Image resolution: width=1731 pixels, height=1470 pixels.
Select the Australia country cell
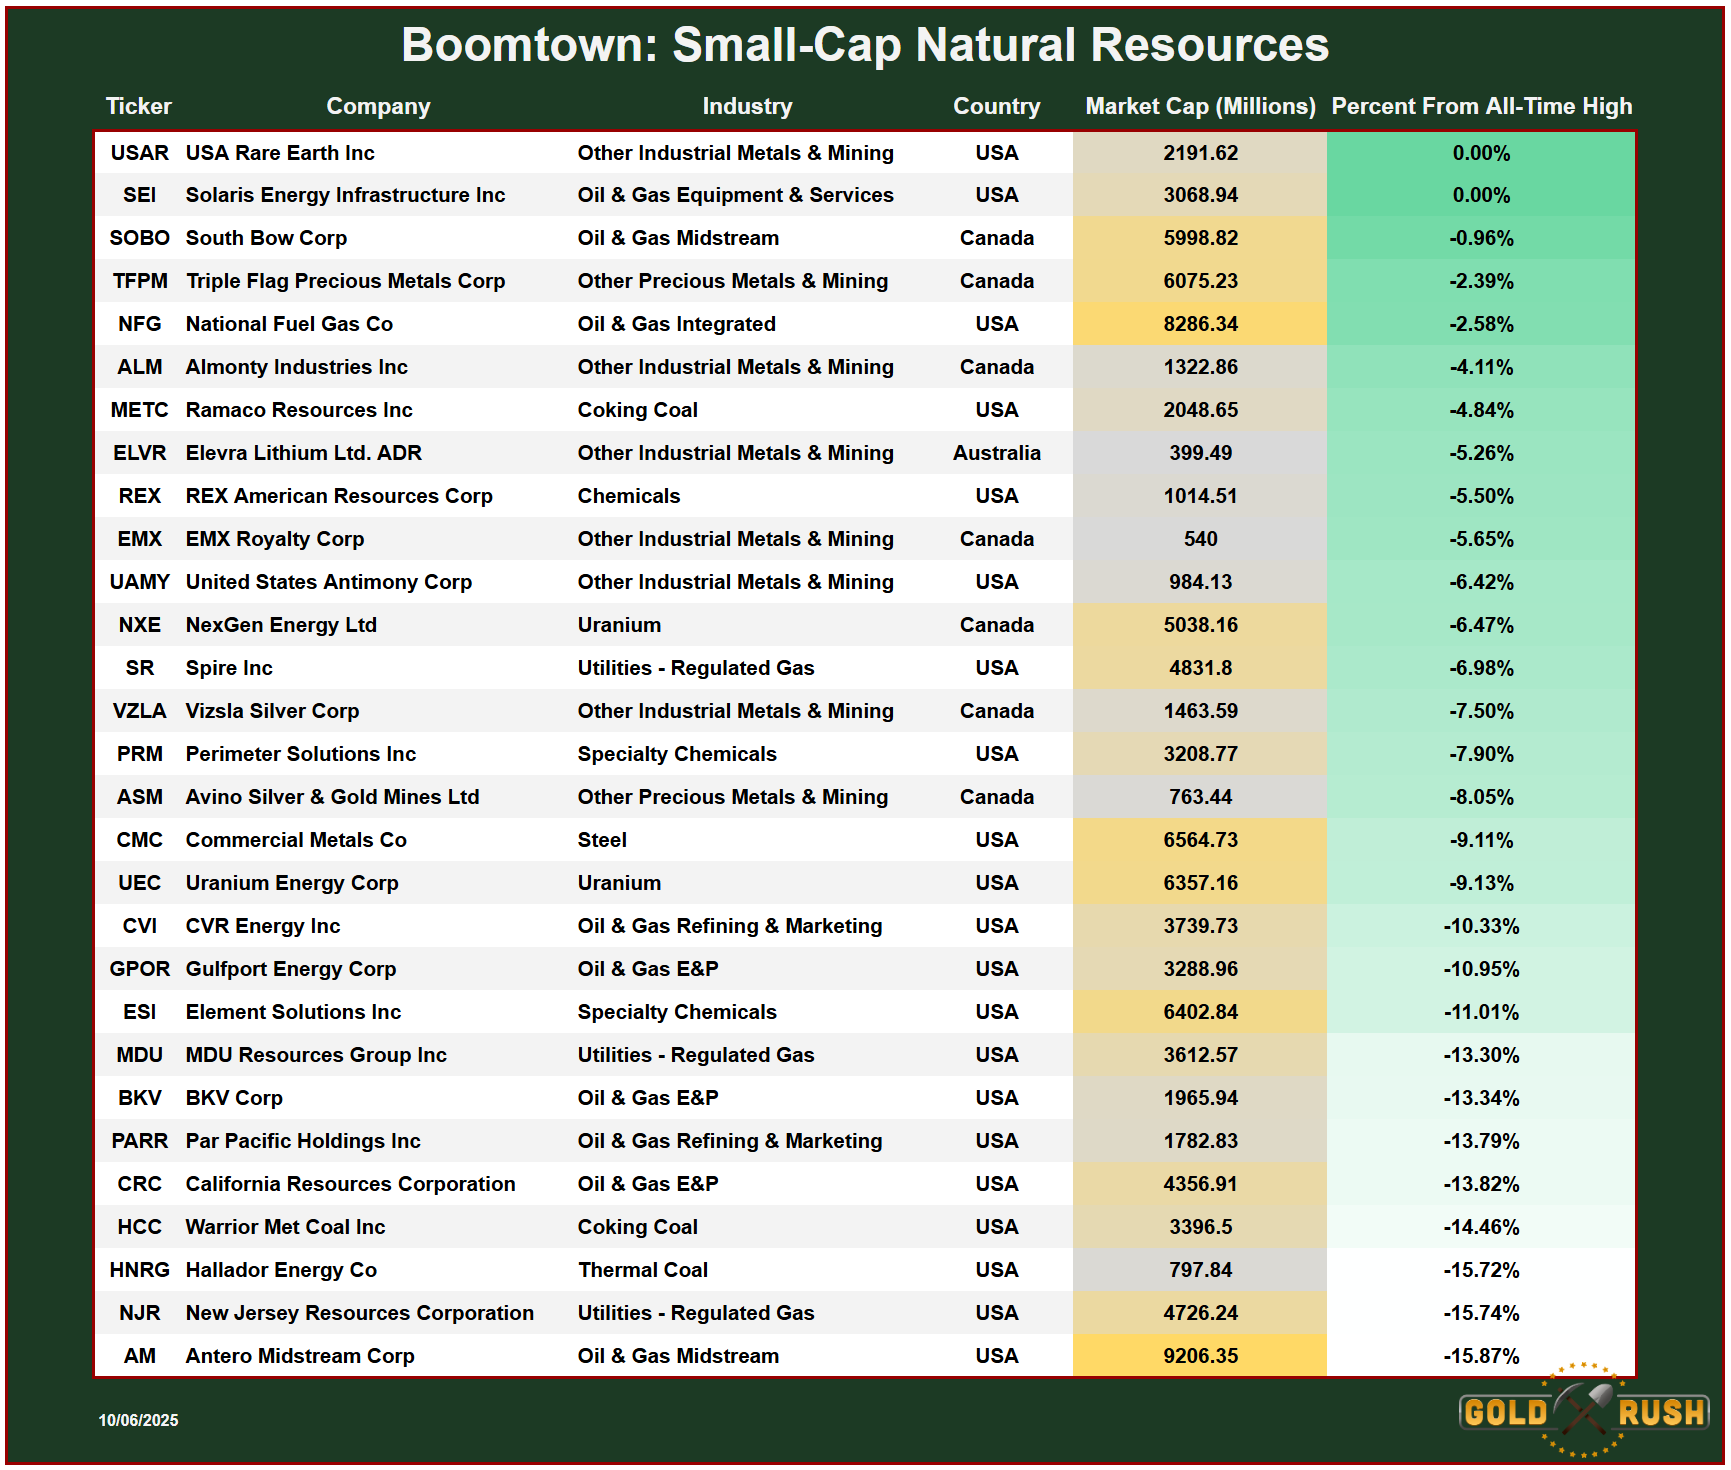pyautogui.click(x=996, y=453)
